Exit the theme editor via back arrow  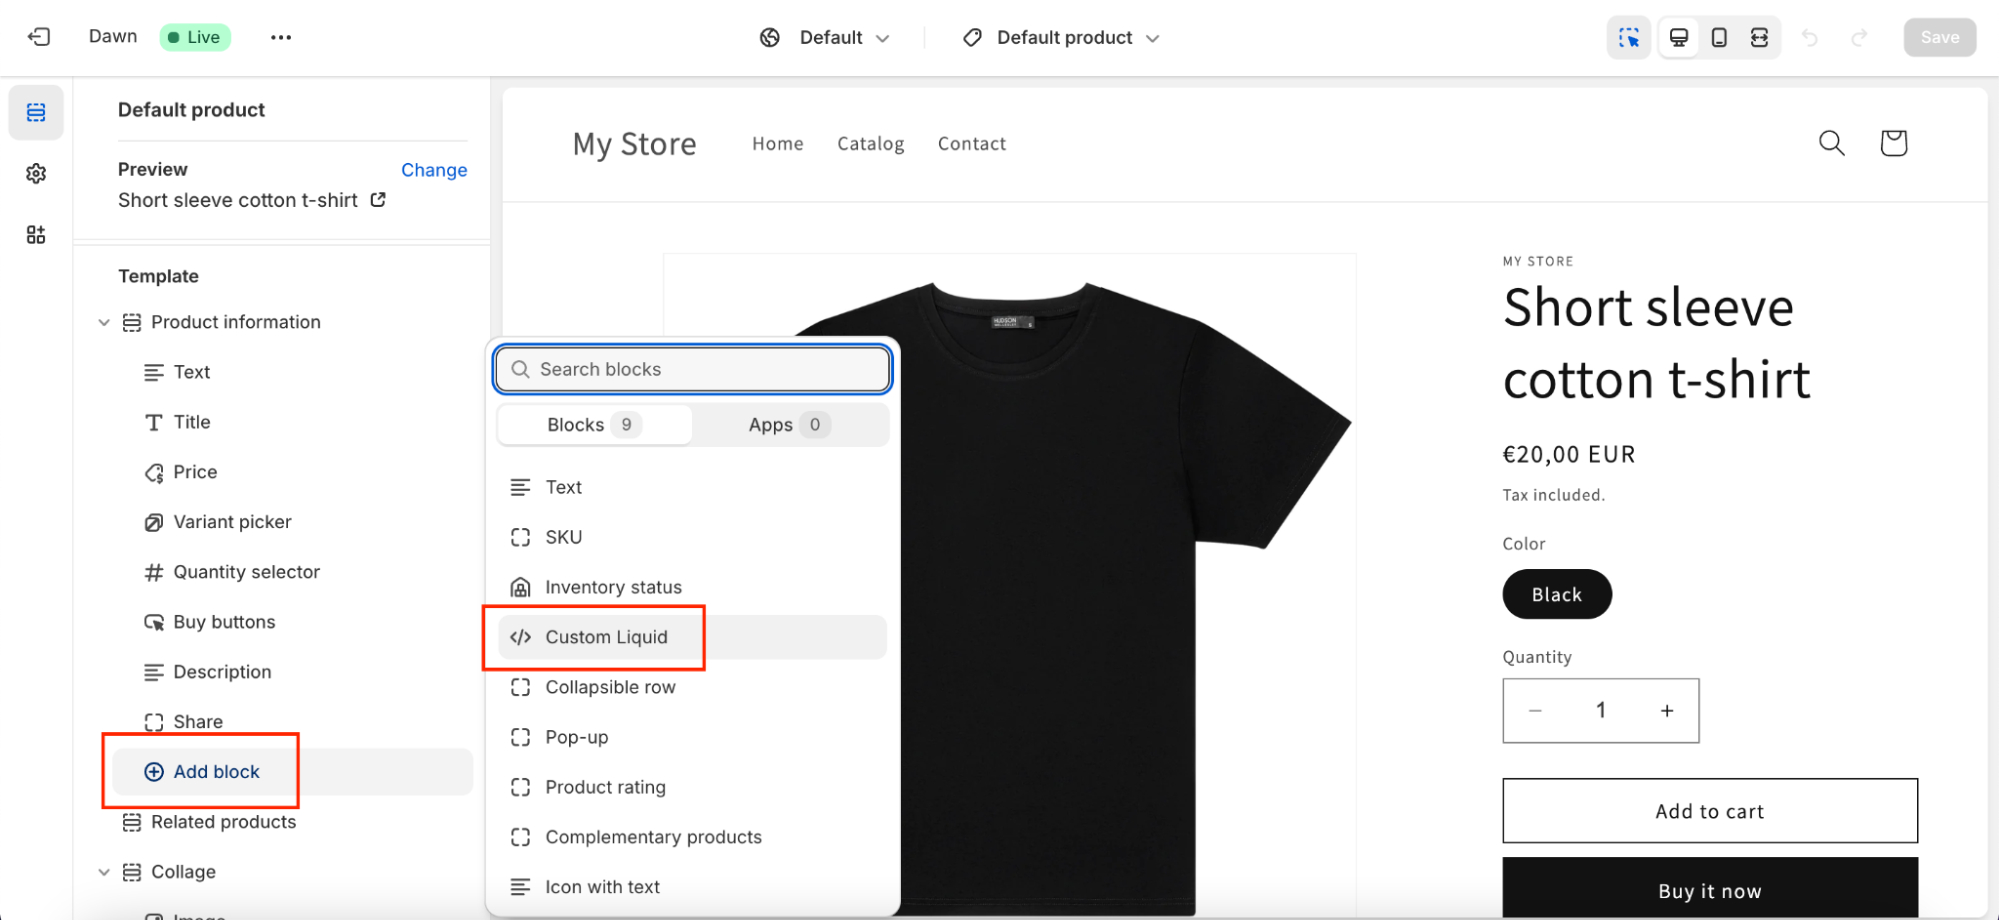pyautogui.click(x=39, y=36)
